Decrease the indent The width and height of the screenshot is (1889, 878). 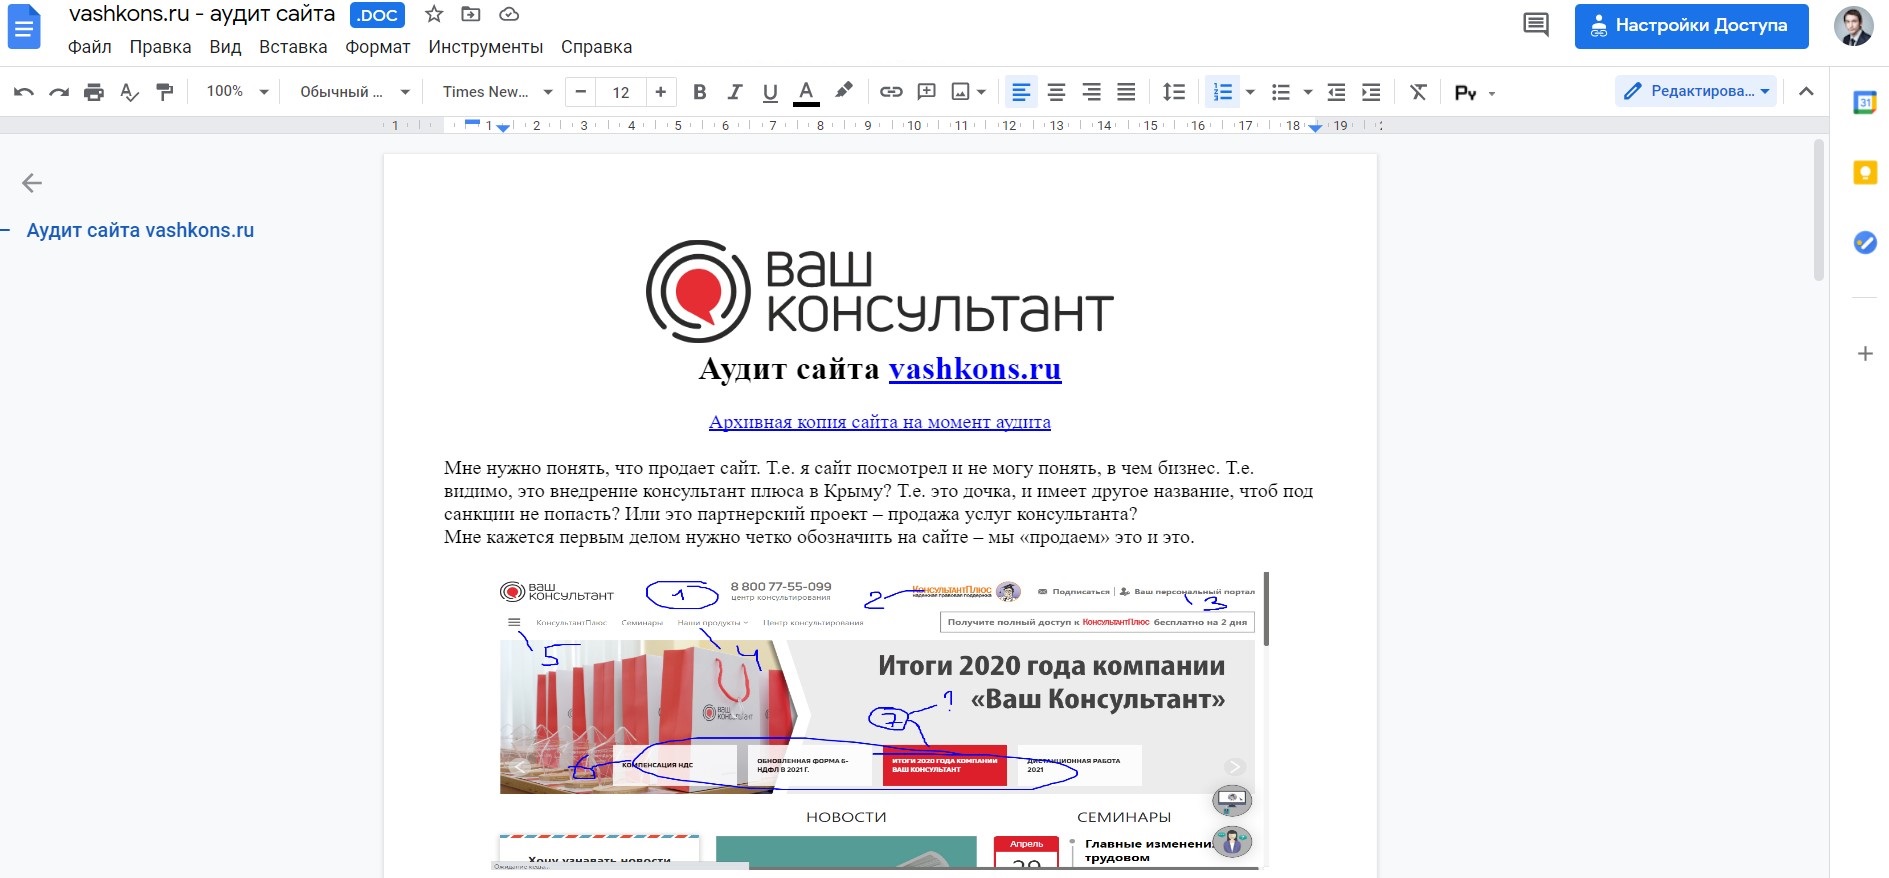click(x=1336, y=92)
